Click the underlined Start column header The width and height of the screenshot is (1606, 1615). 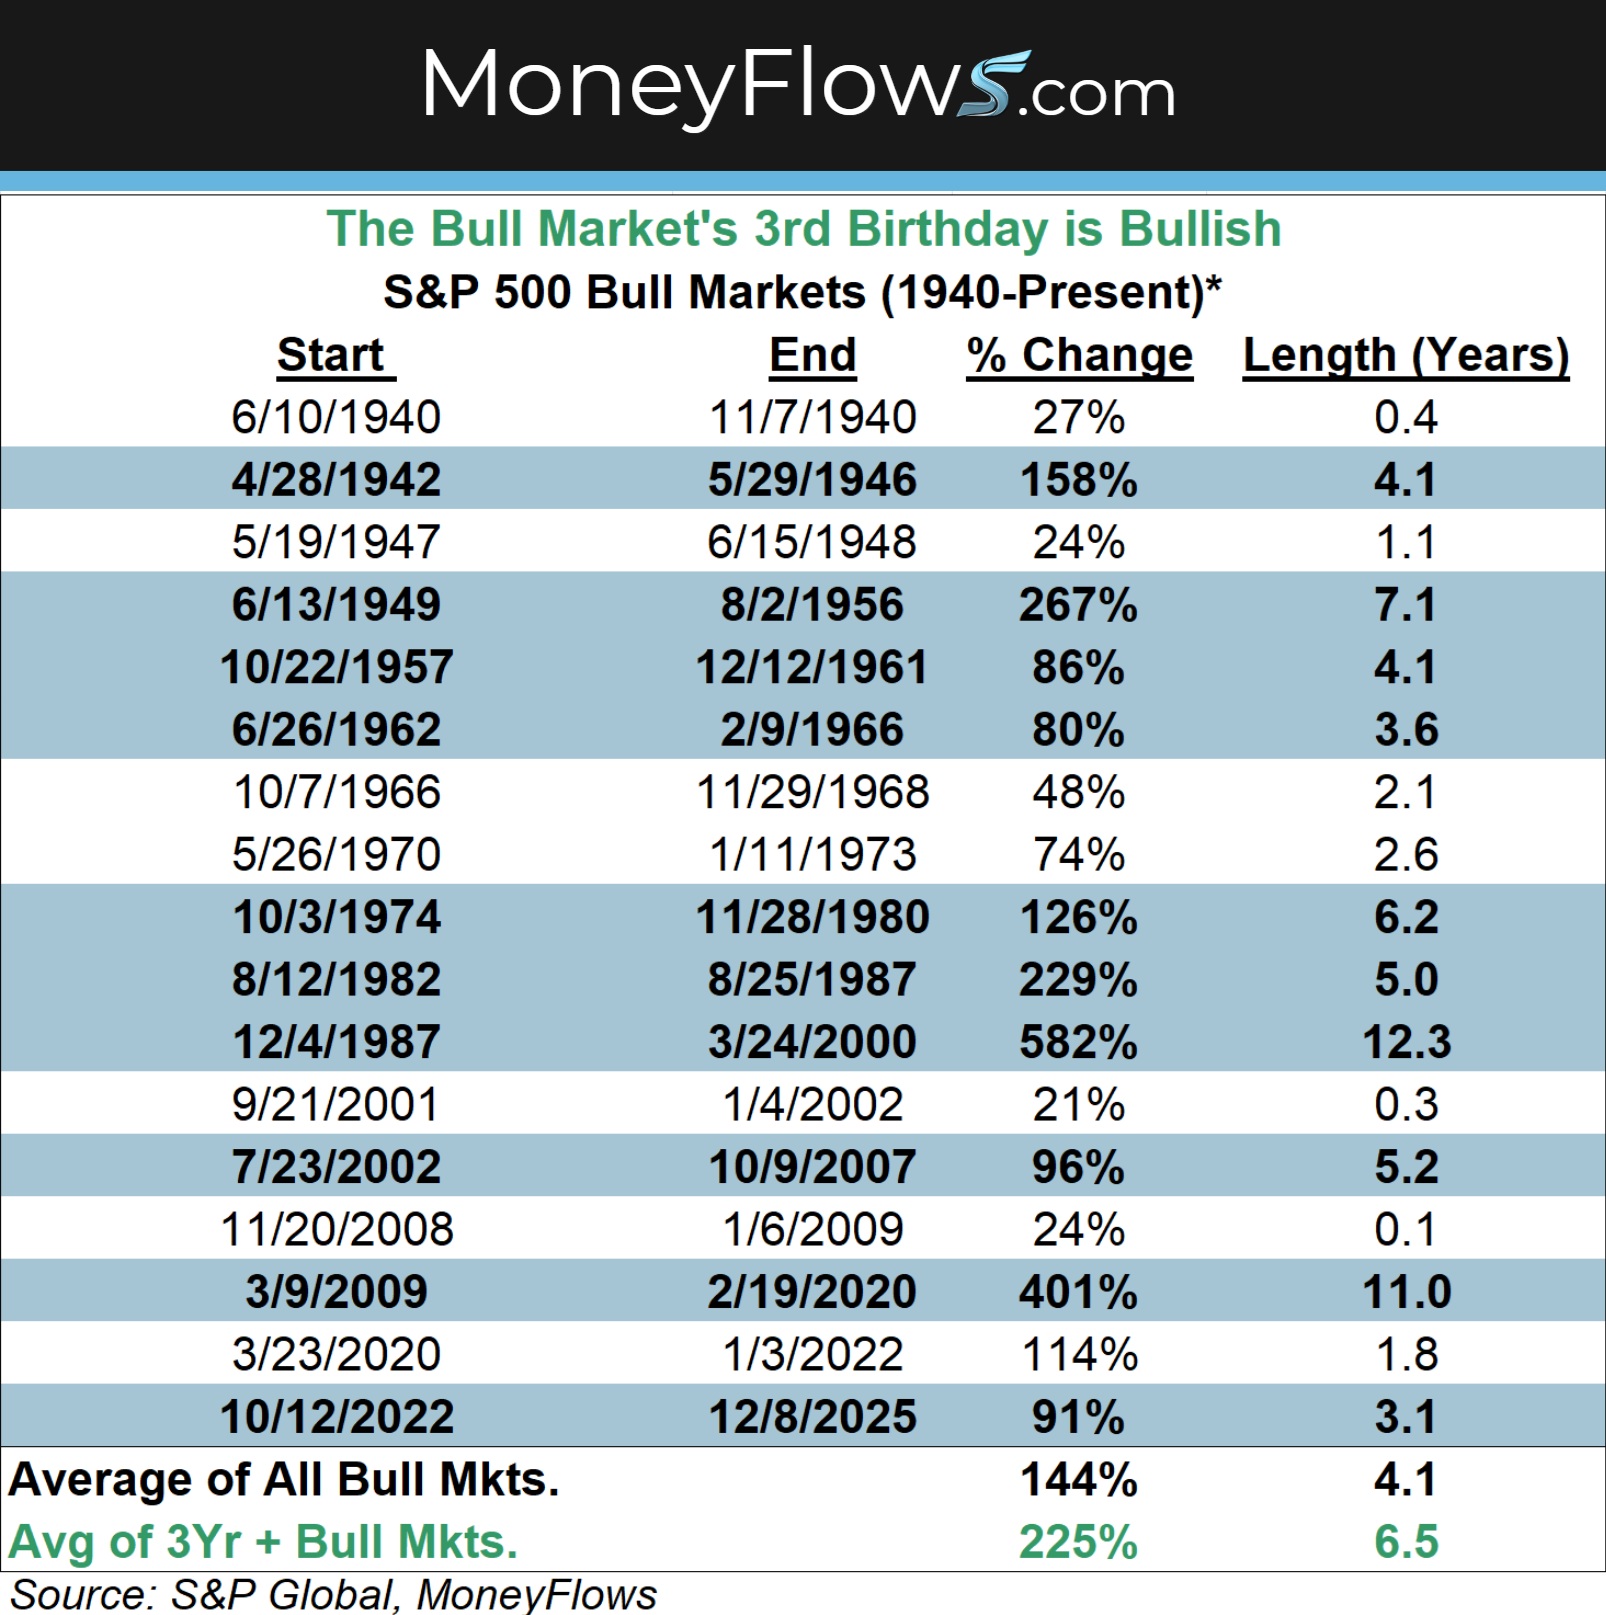[x=332, y=355]
